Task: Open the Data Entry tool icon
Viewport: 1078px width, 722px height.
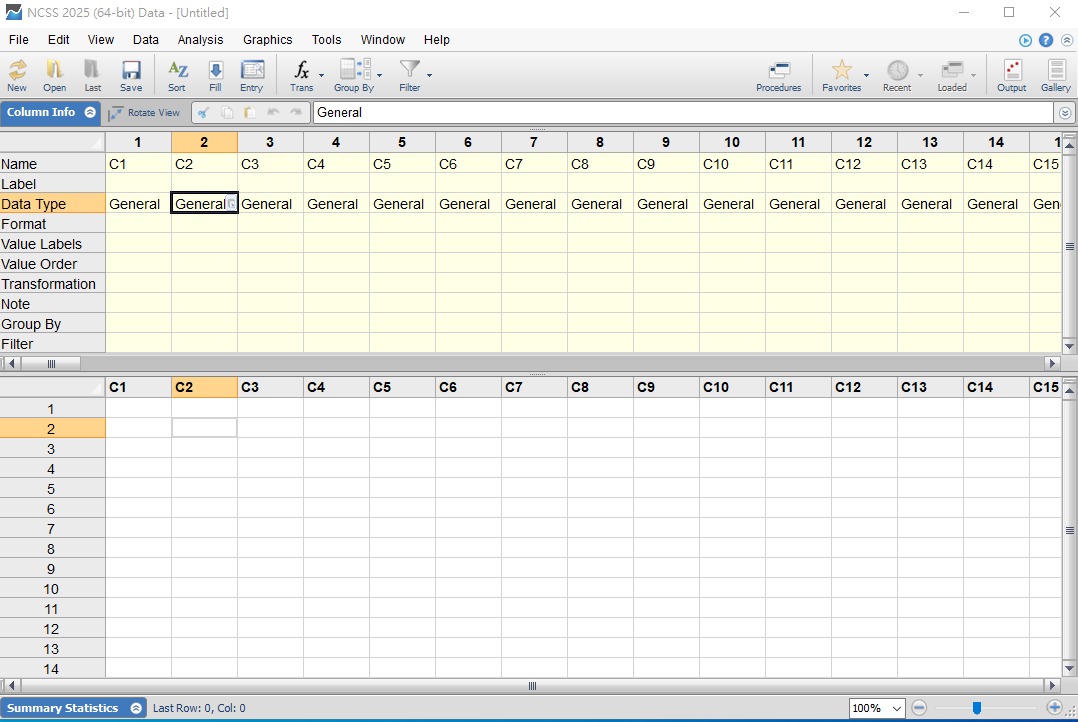Action: coord(252,75)
